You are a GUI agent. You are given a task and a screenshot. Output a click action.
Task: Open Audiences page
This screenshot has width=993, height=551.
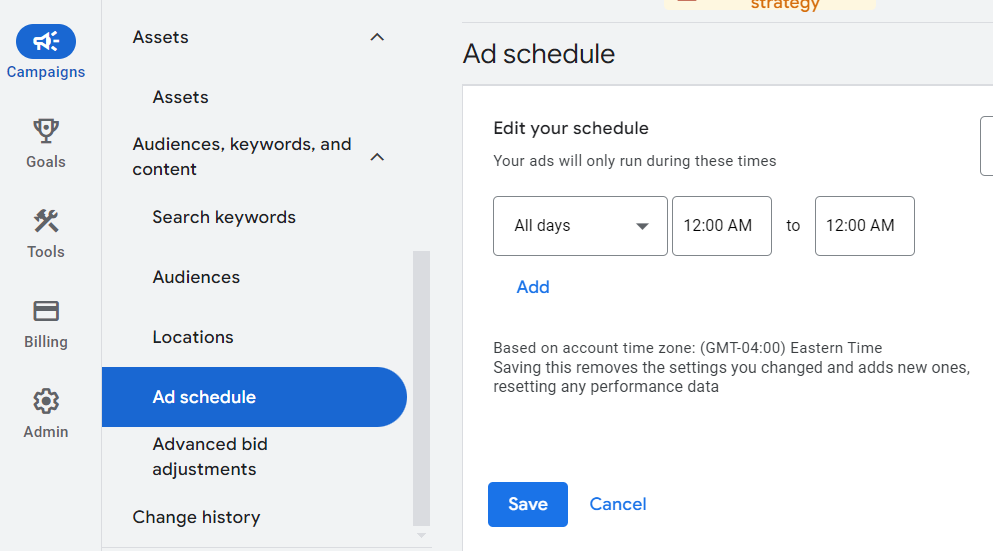[196, 277]
